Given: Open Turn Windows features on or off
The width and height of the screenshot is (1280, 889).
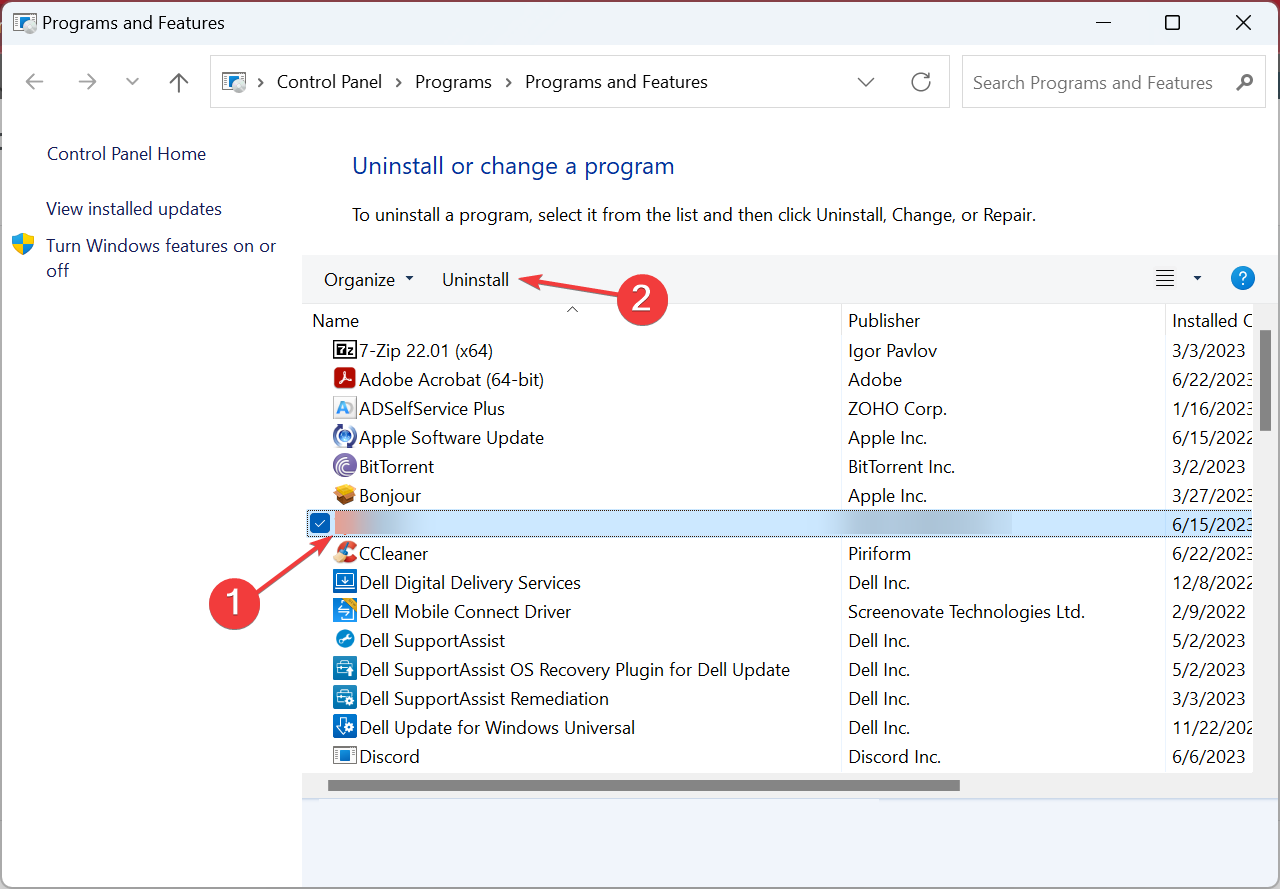Looking at the screenshot, I should click(x=161, y=258).
